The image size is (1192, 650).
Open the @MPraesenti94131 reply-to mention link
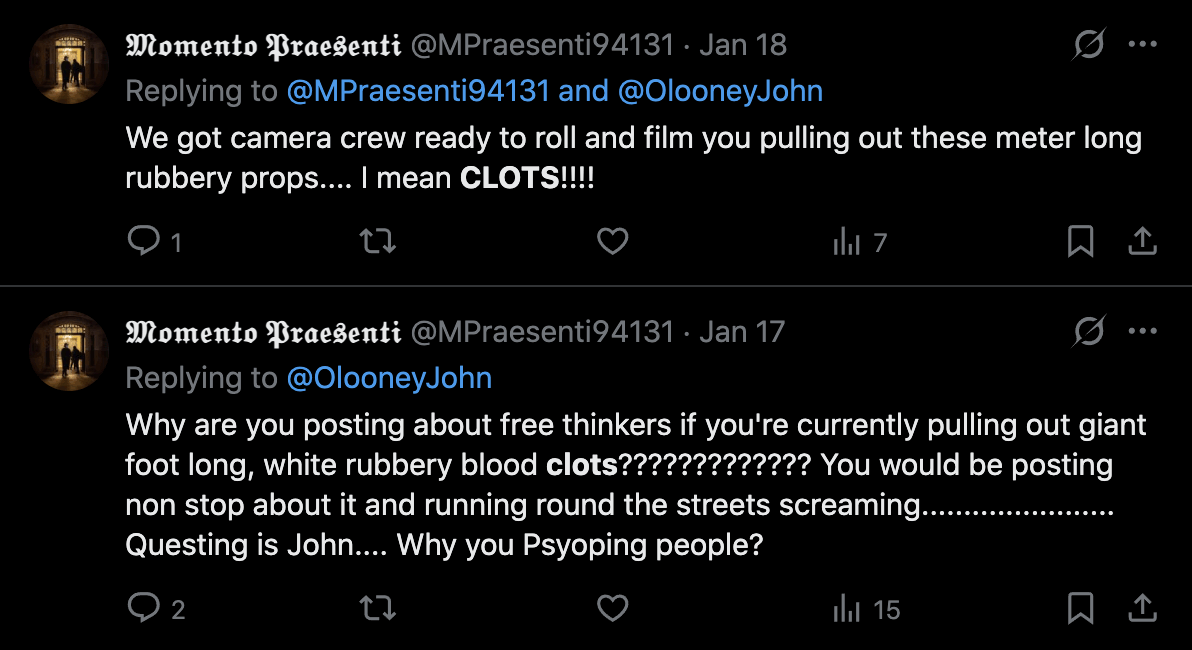(418, 92)
